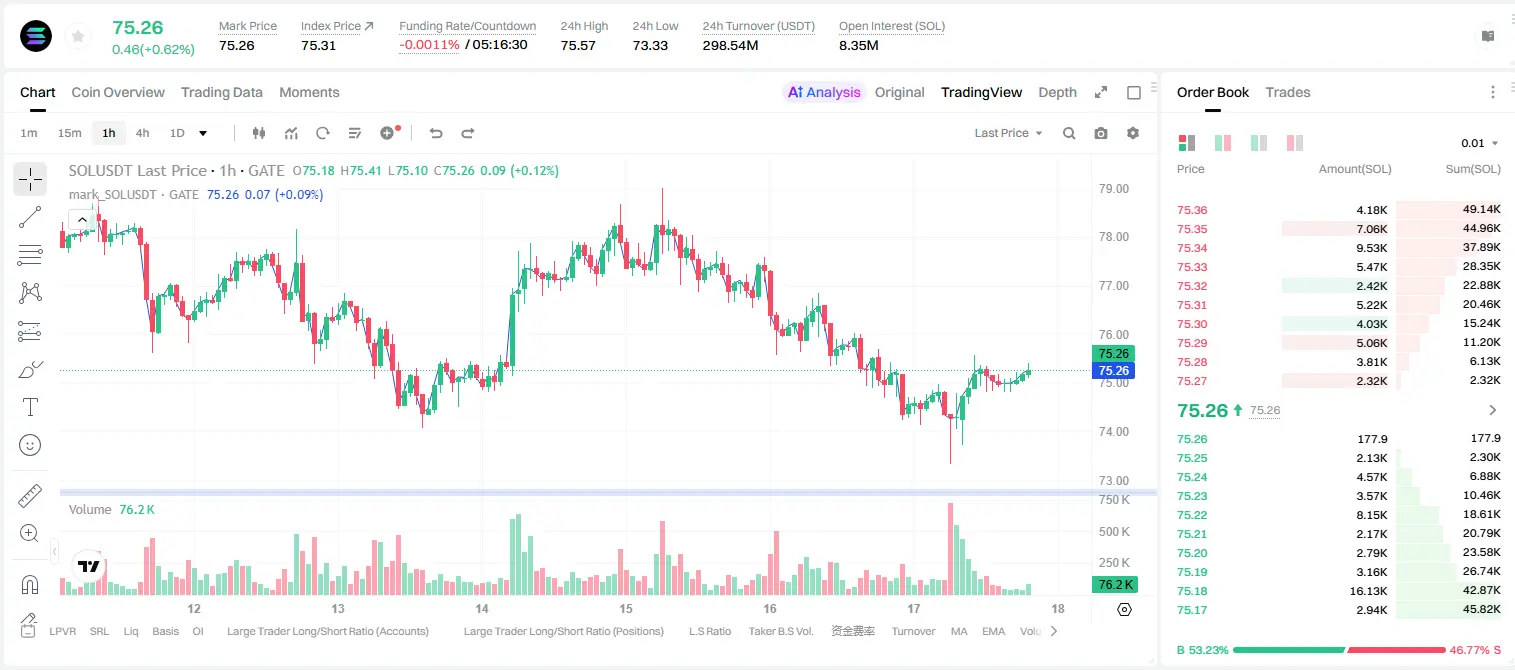
Task: Open the Coin Overview tab
Action: pos(118,92)
